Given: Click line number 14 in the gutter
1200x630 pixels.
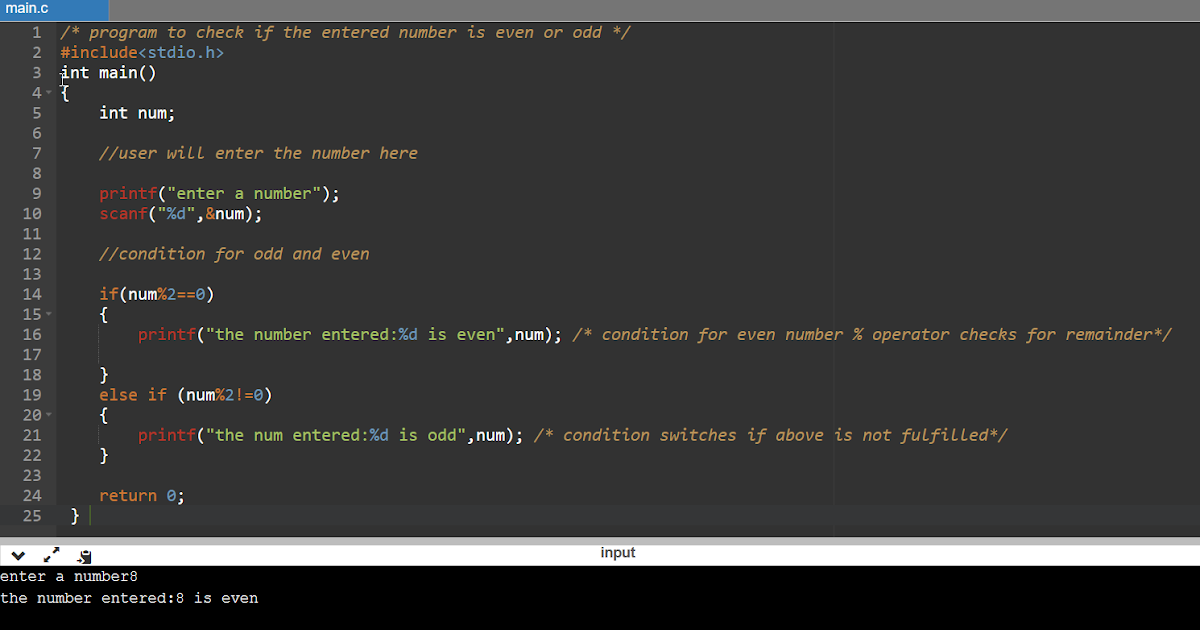Looking at the screenshot, I should [32, 294].
